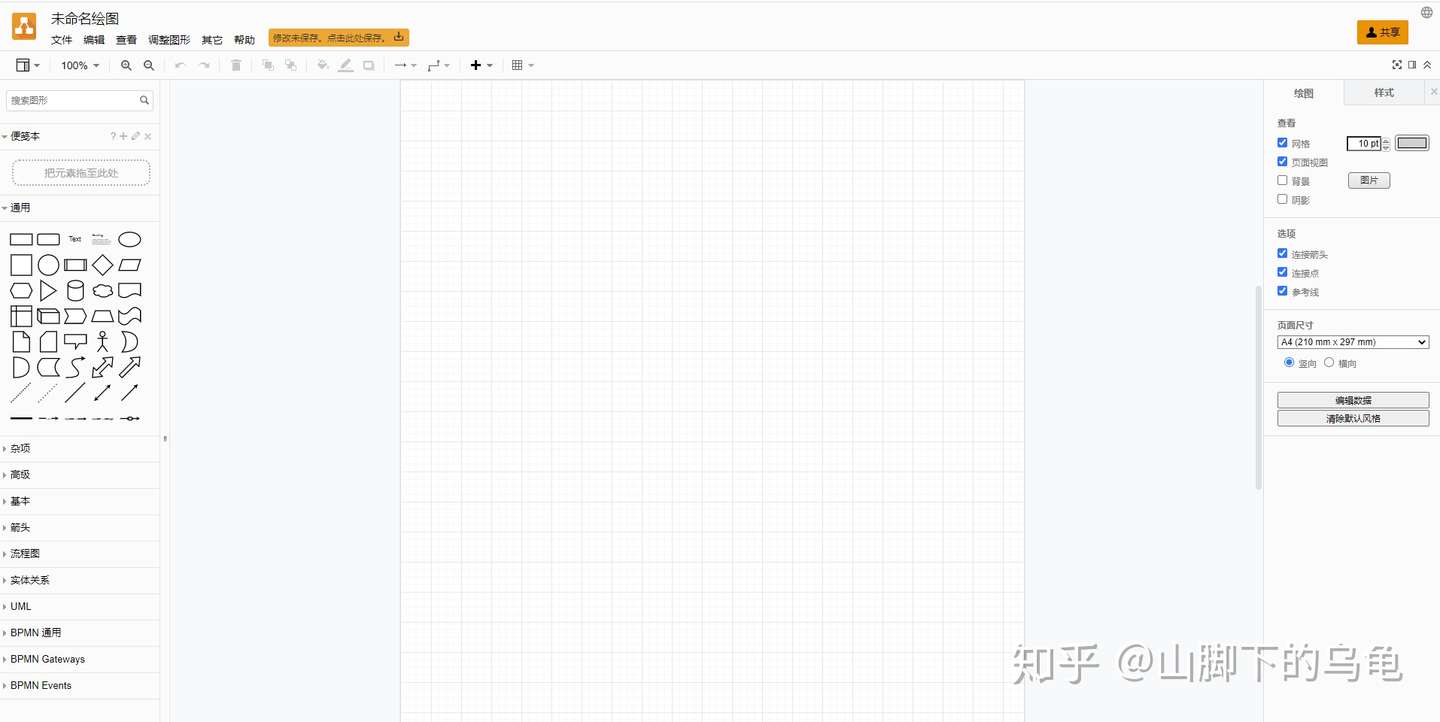
Task: Collapse the header with the double-chevron icon
Action: coord(1427,65)
